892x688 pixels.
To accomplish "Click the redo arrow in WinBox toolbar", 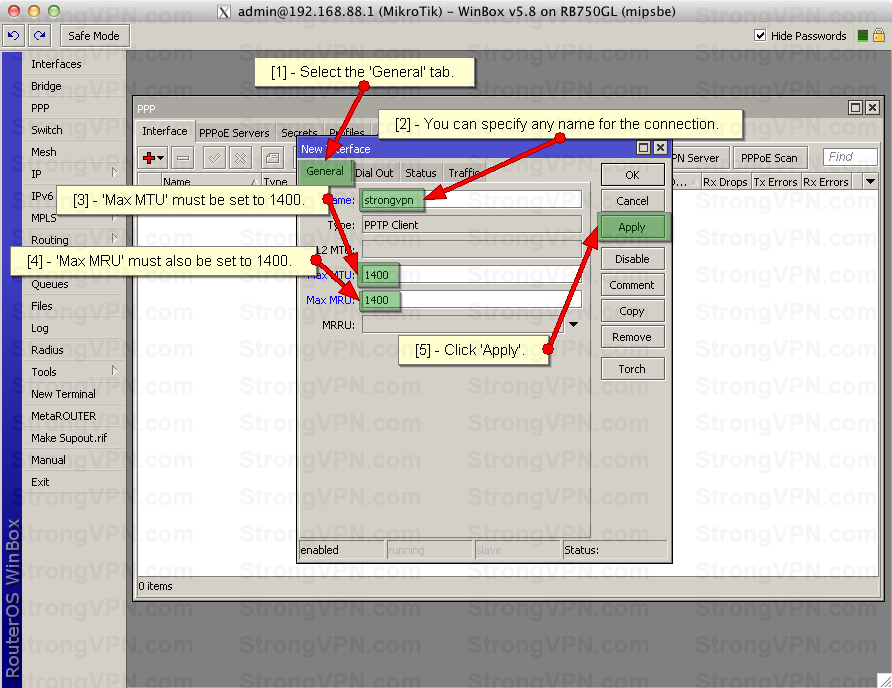I will pos(39,36).
